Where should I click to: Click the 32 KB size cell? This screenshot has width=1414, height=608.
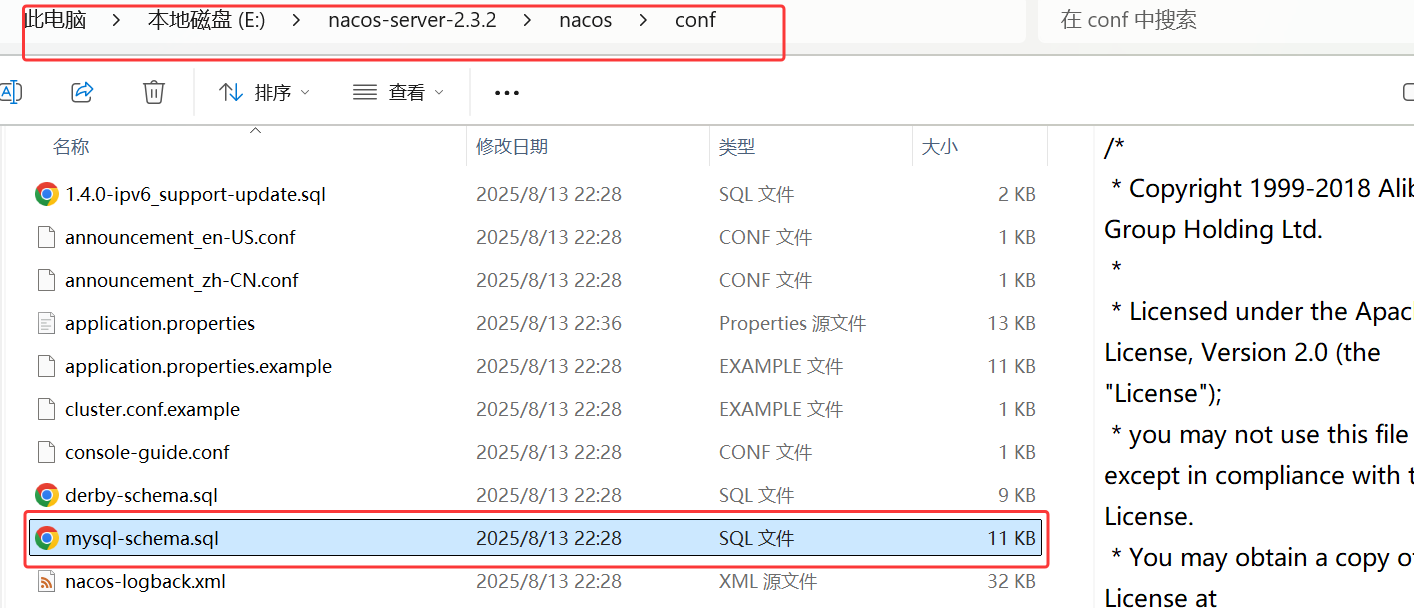pos(1011,581)
